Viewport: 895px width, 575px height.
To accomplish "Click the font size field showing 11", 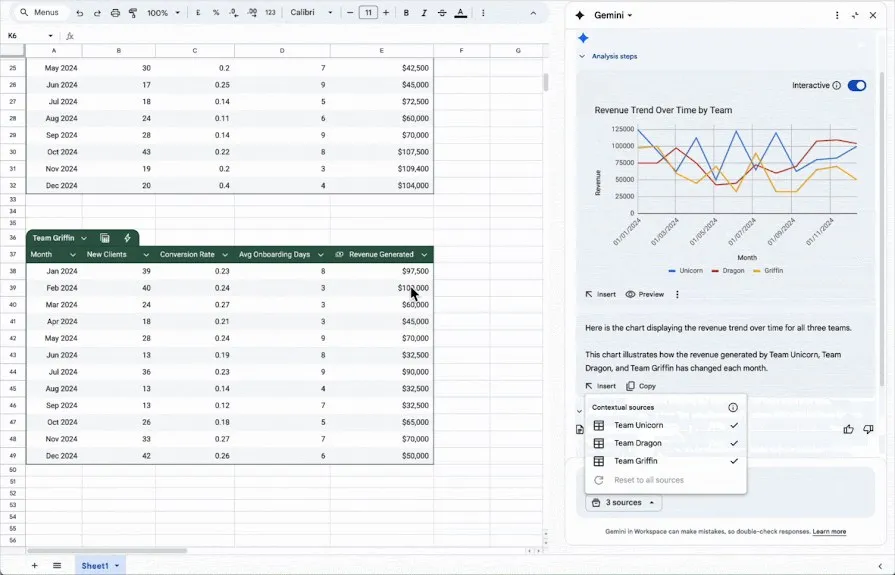I will click(x=368, y=13).
